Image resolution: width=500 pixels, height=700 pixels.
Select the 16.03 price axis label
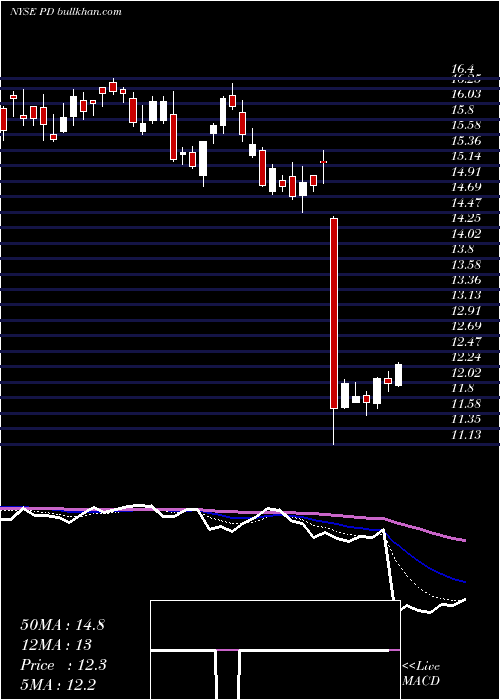(466, 94)
